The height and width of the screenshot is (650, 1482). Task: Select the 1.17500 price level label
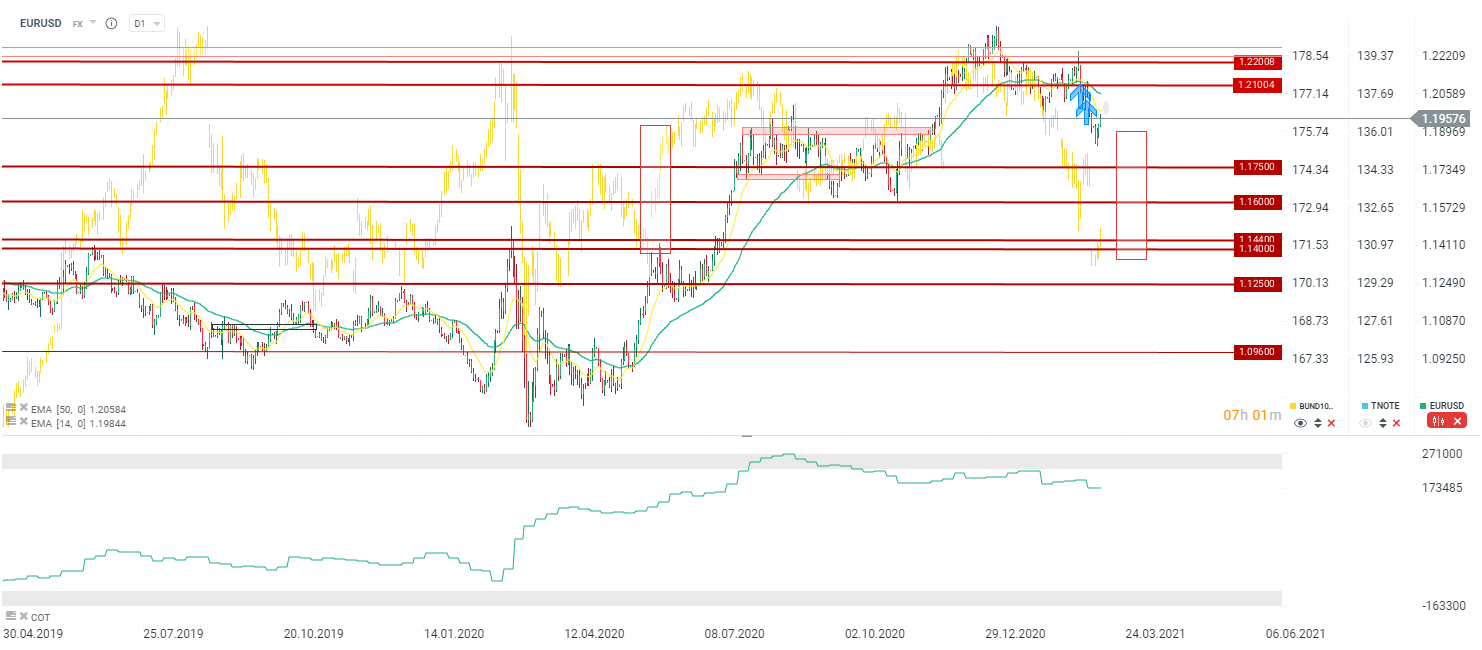click(x=1258, y=167)
